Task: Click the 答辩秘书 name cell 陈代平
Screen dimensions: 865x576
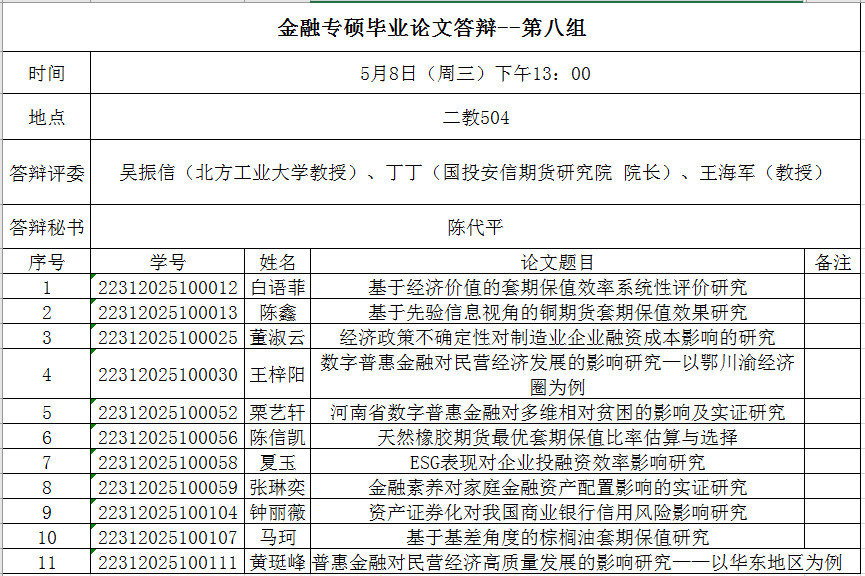Action: pos(475,227)
